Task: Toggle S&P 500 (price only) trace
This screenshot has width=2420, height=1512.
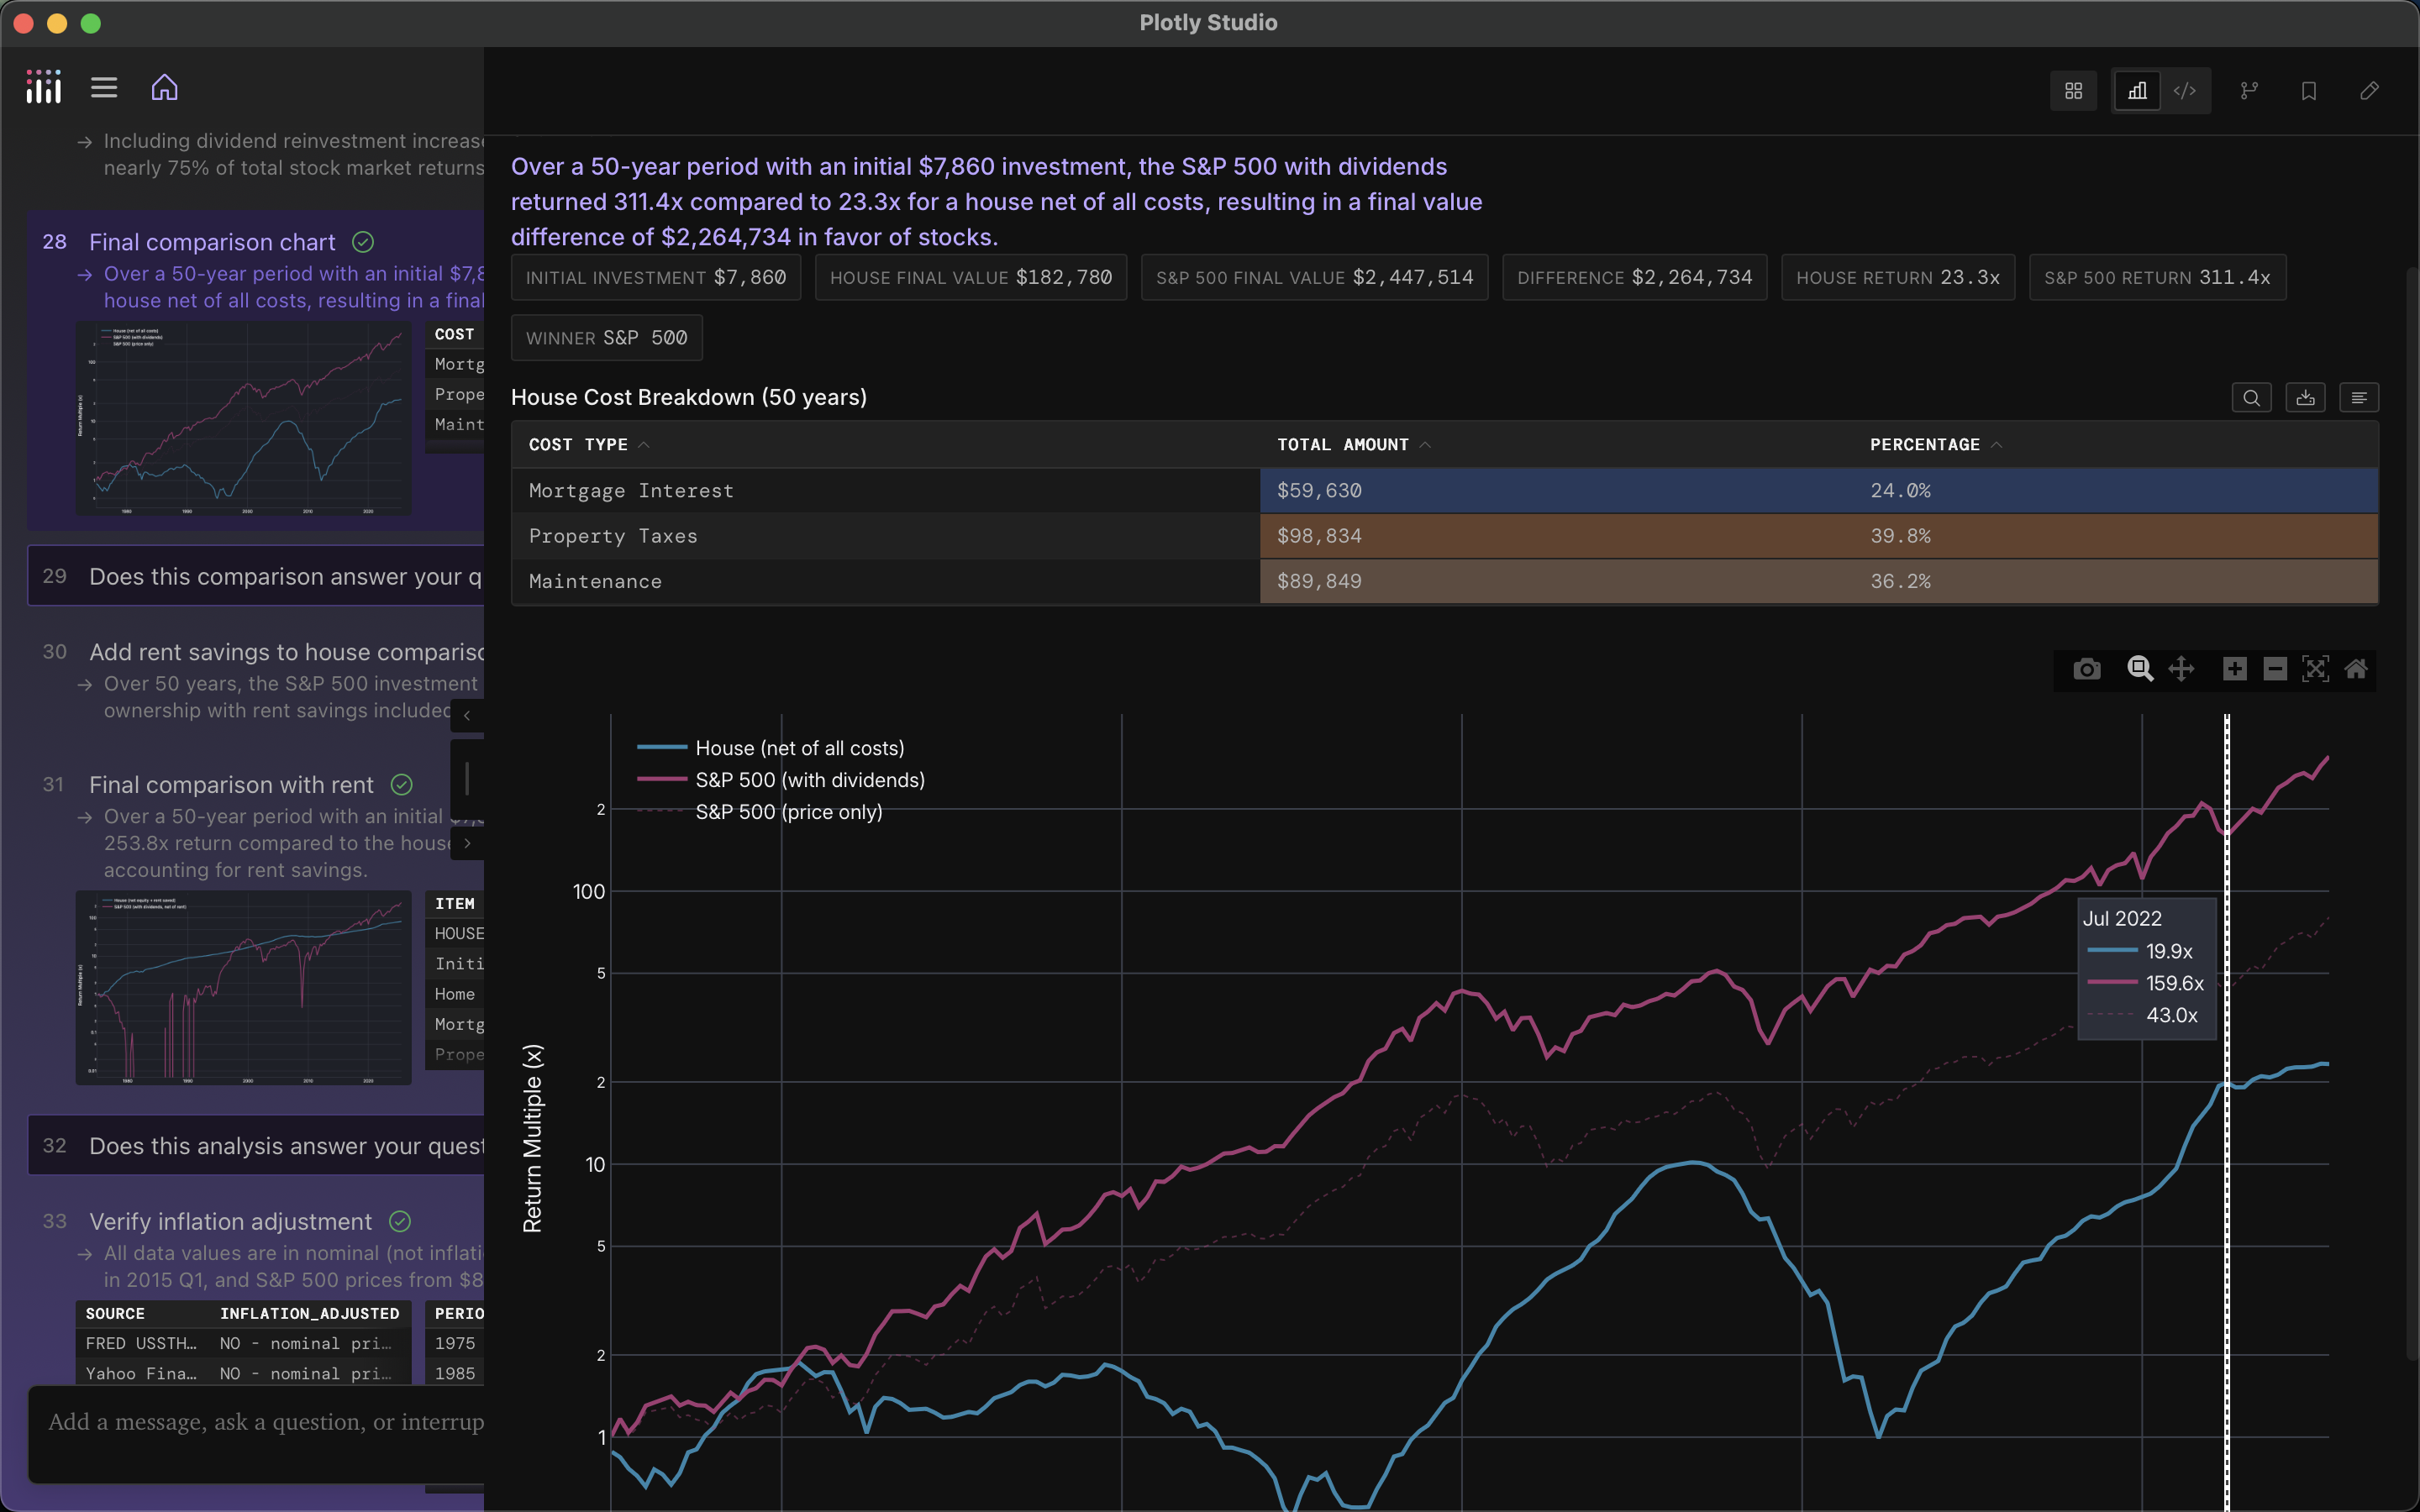Action: [x=760, y=812]
